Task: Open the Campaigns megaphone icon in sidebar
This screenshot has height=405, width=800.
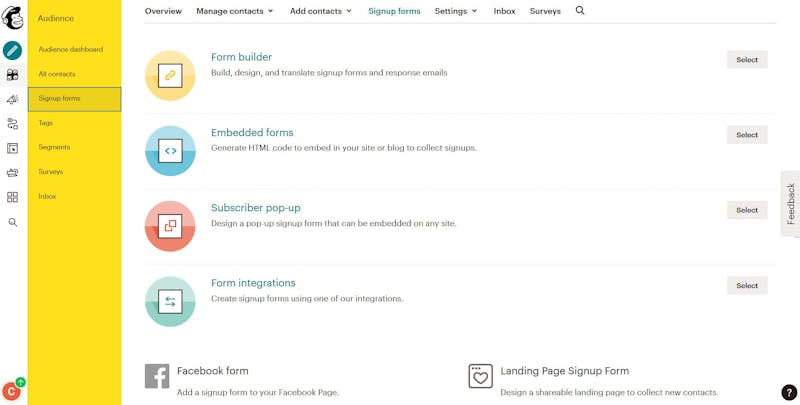Action: click(12, 99)
